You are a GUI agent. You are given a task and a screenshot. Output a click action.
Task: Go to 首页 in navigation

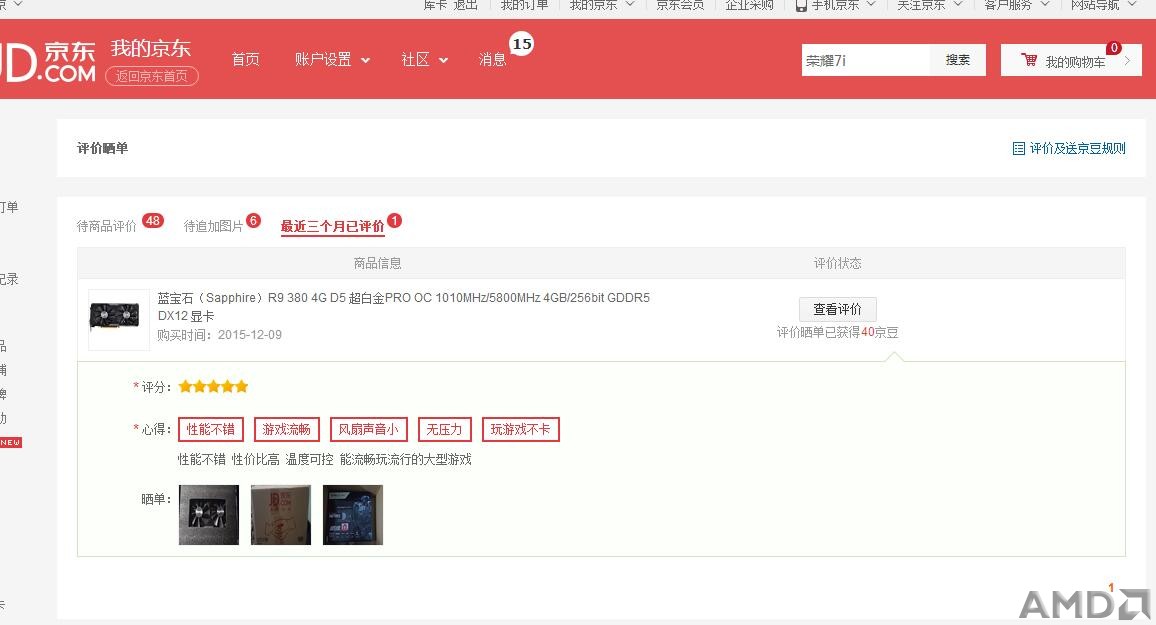[246, 60]
